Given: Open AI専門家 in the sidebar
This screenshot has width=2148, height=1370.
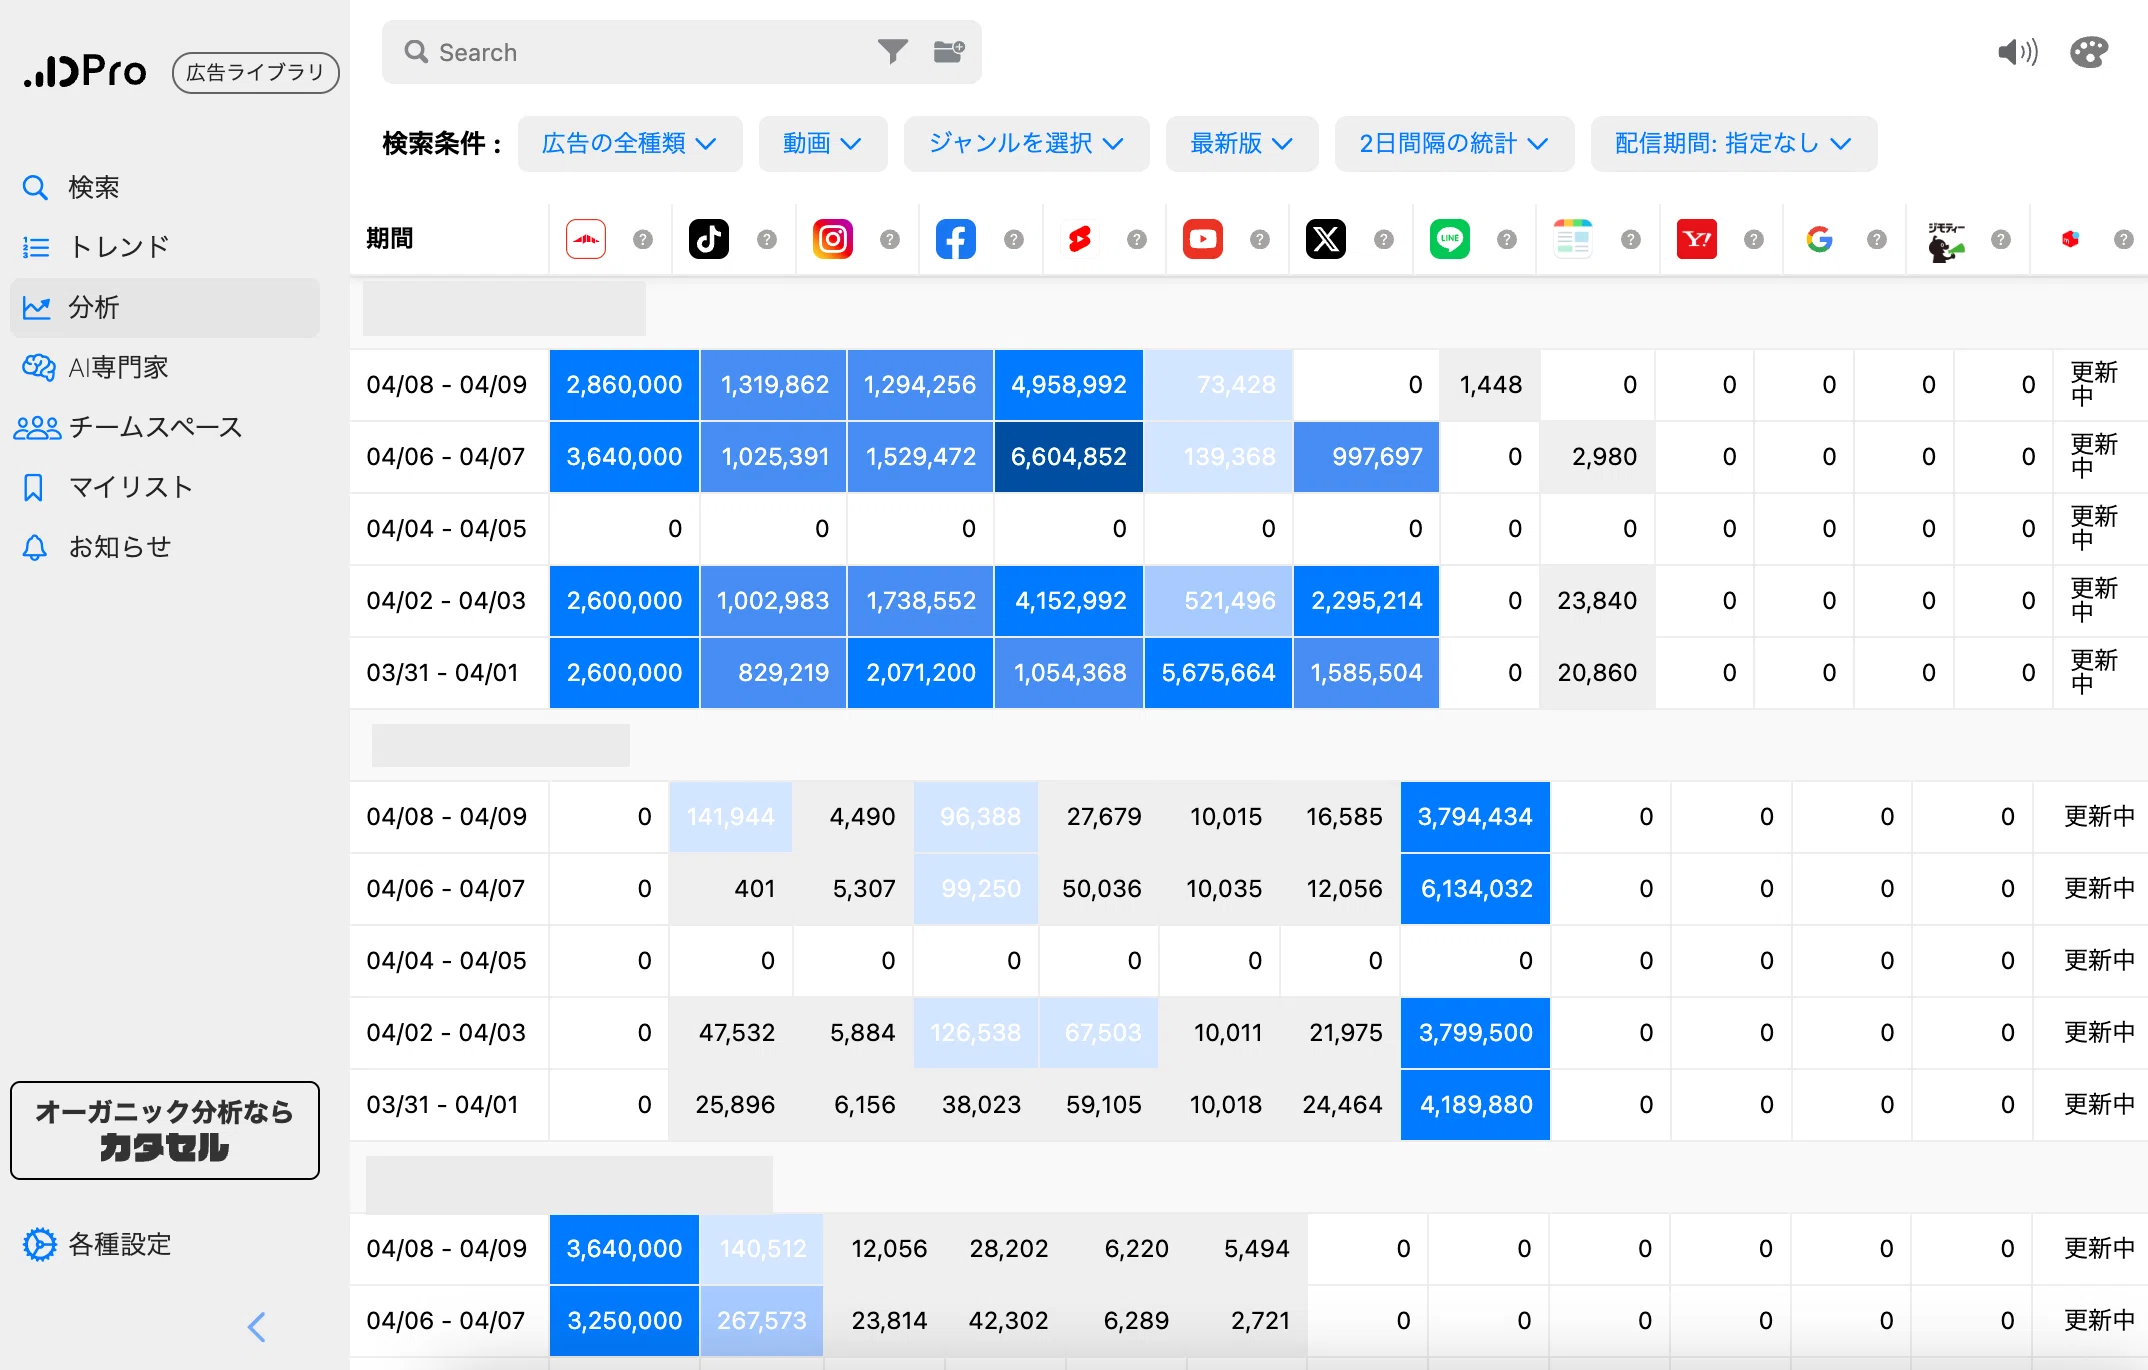Looking at the screenshot, I should click(165, 367).
